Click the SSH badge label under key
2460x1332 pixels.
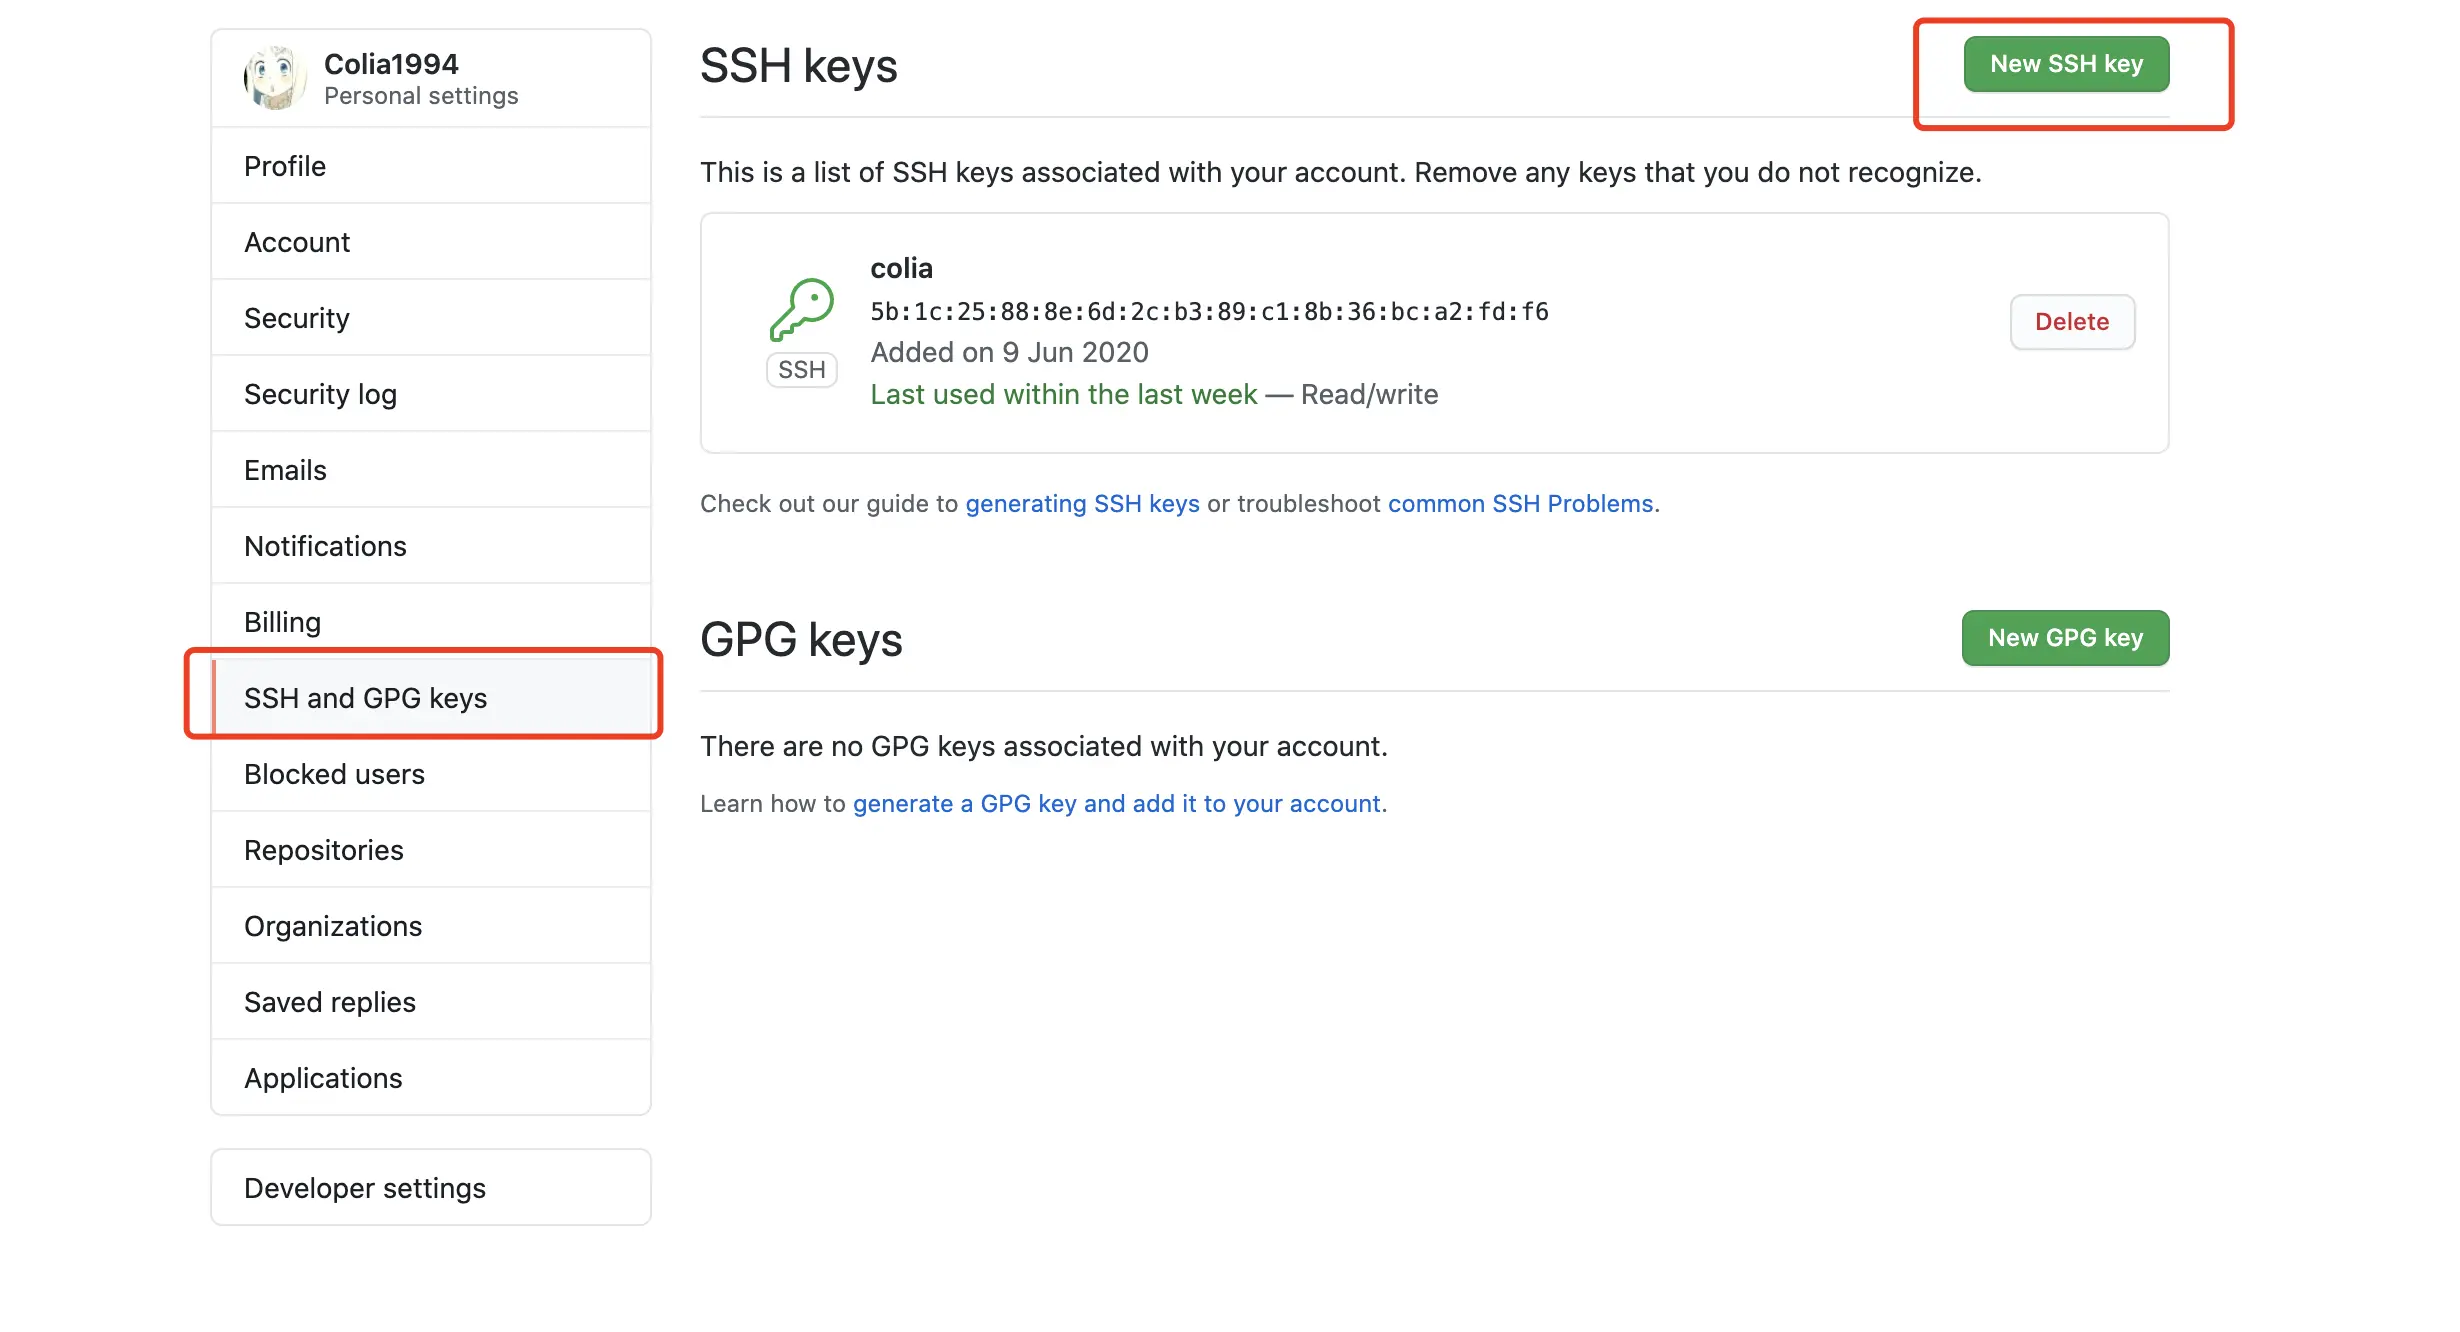[801, 370]
